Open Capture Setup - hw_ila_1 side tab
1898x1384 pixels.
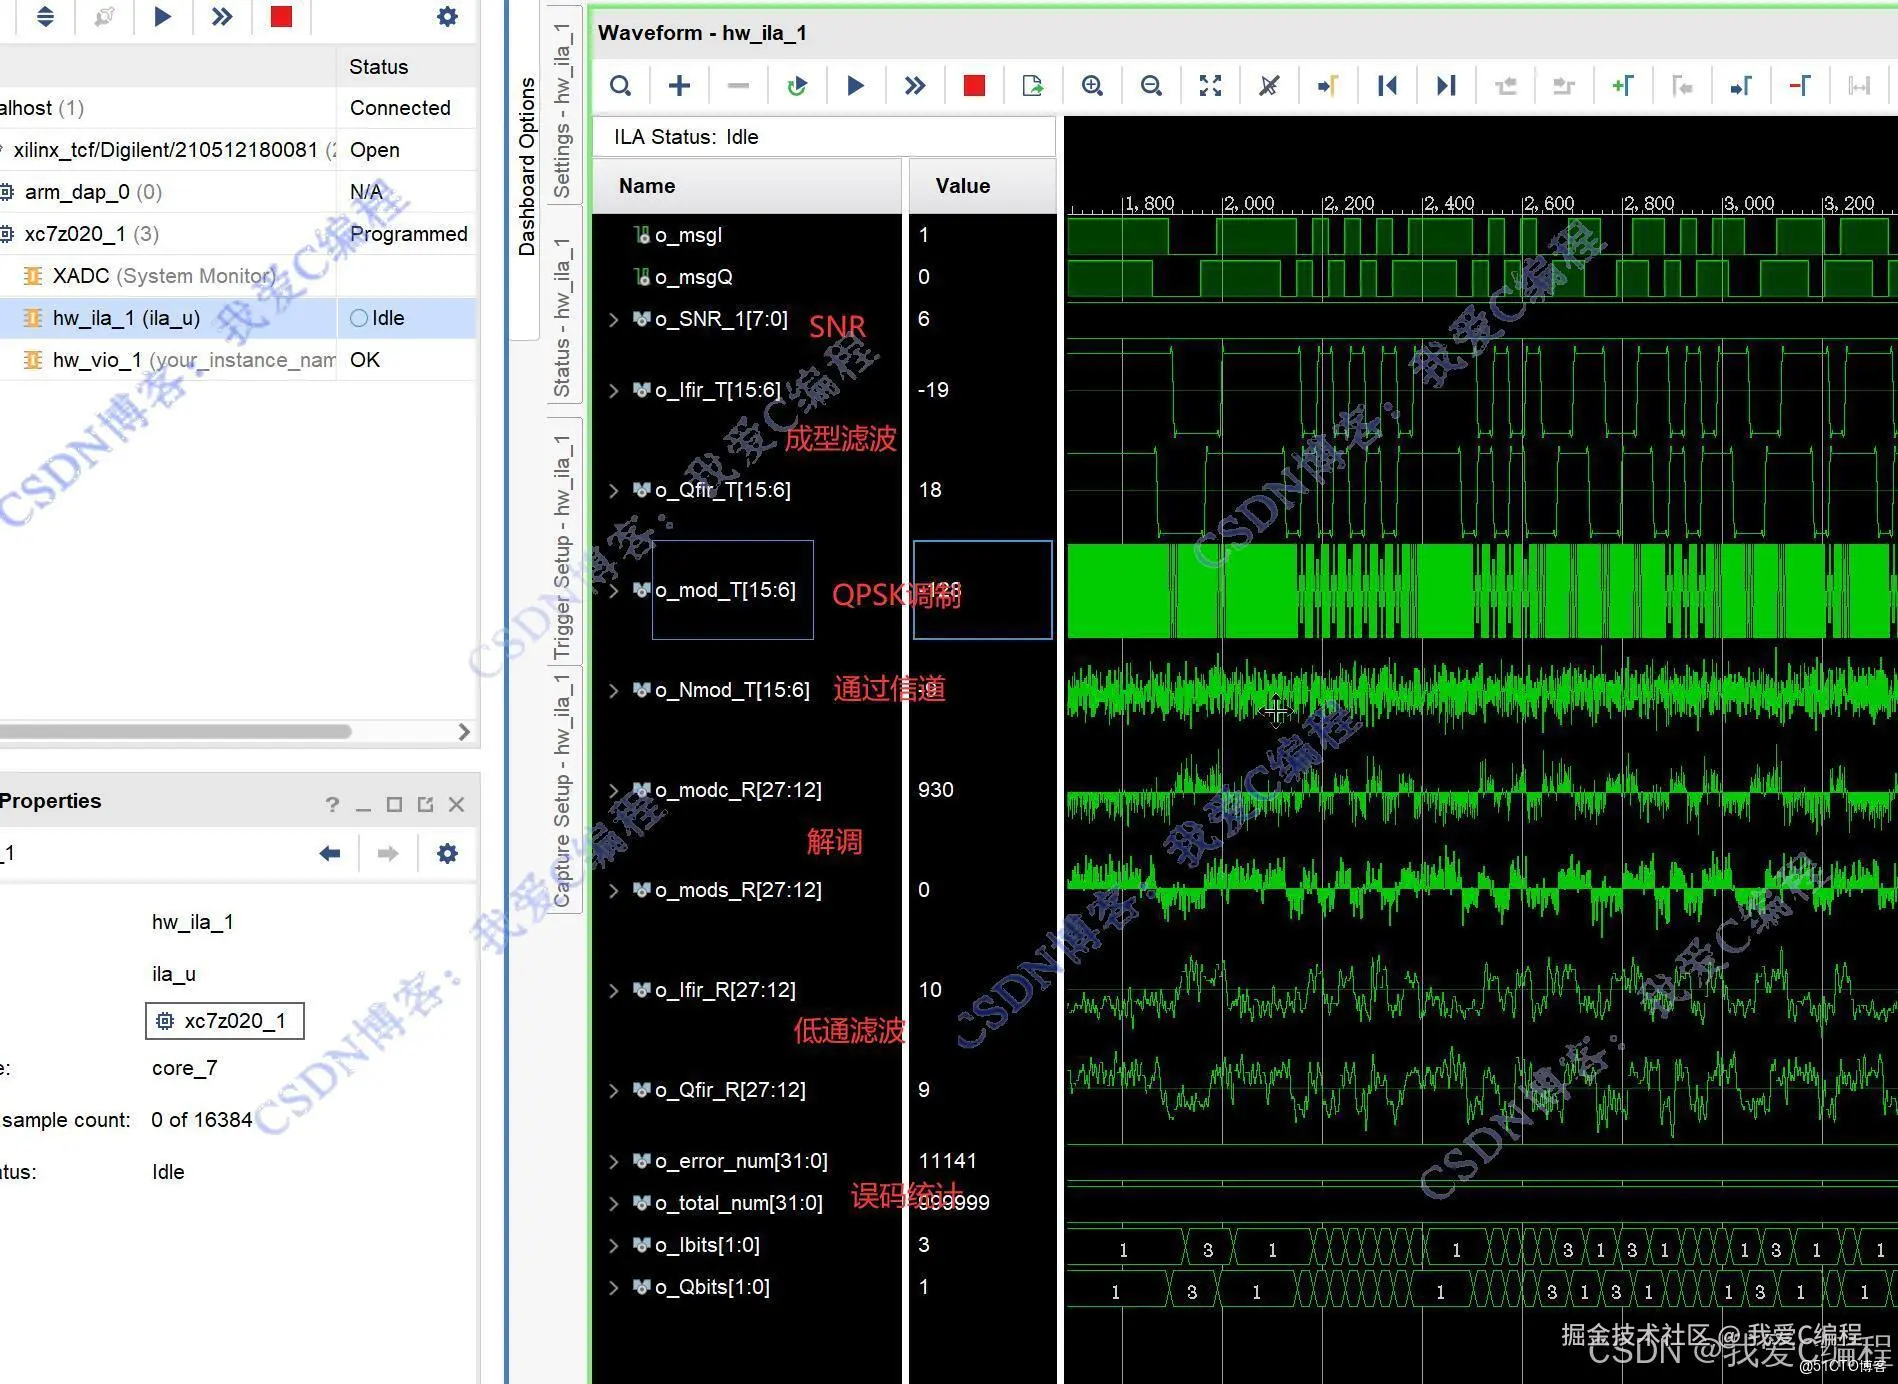click(x=563, y=790)
